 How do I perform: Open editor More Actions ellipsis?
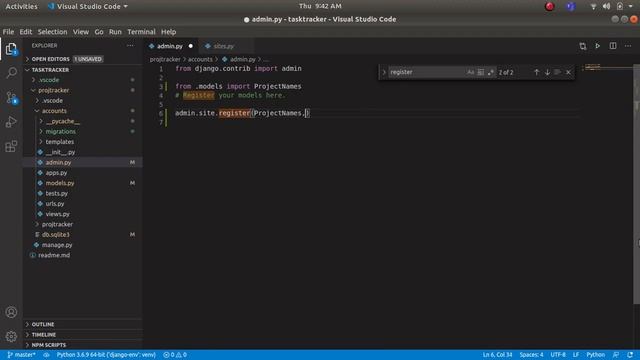tap(628, 46)
